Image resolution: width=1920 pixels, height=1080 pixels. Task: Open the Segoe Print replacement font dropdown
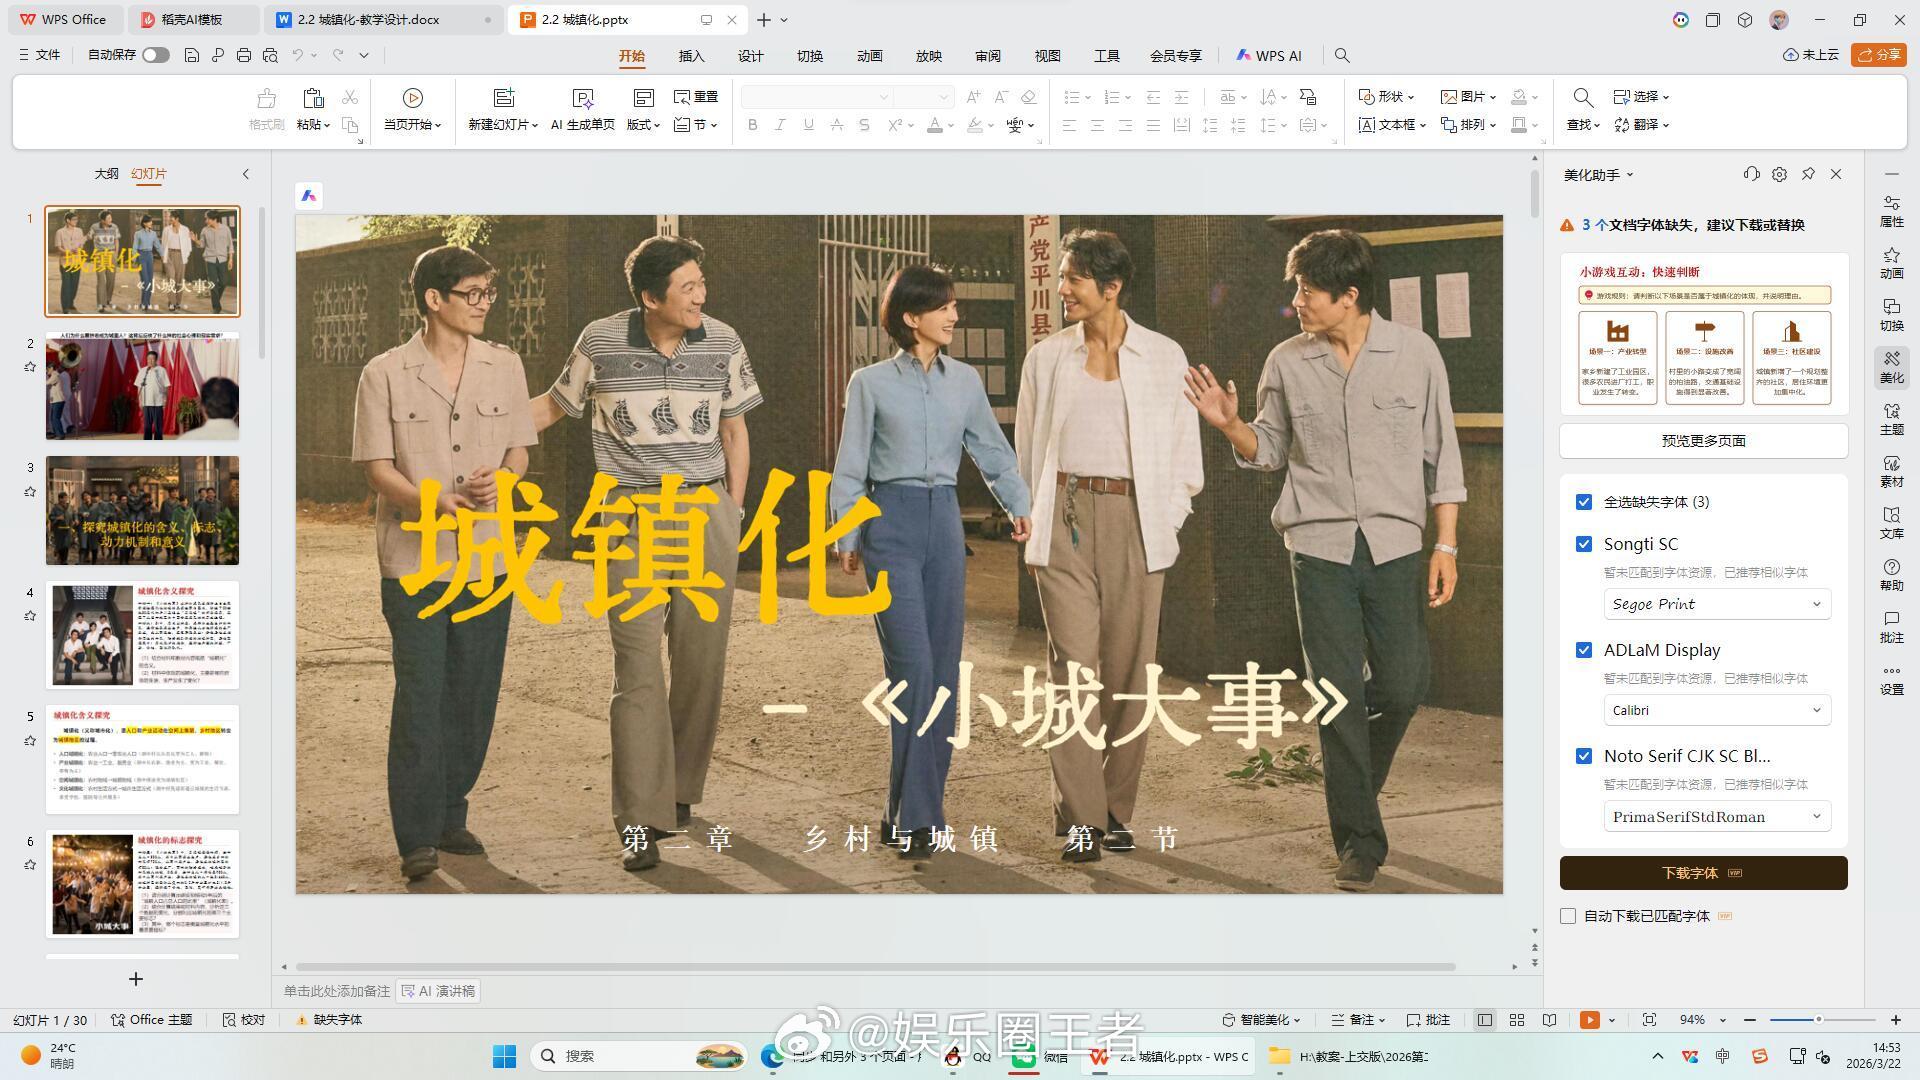tap(1716, 604)
